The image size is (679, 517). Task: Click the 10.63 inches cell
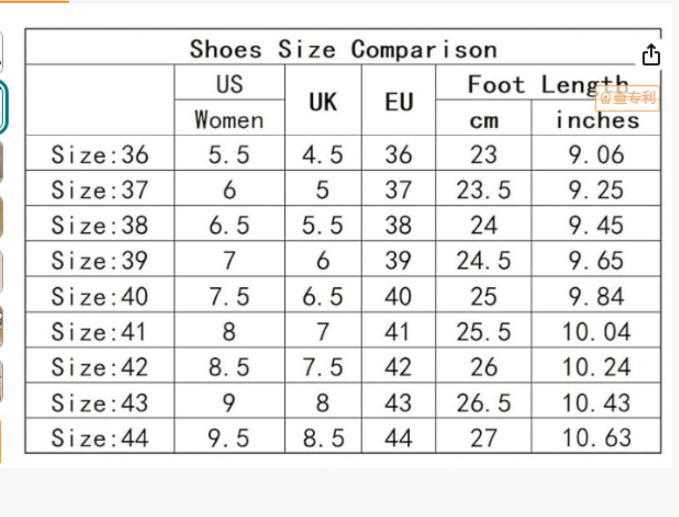tap(597, 438)
